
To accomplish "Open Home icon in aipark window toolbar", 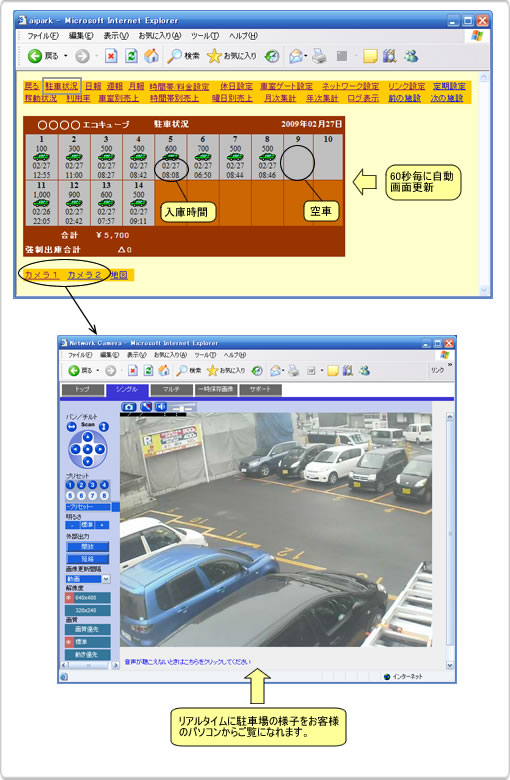I will pos(151,56).
